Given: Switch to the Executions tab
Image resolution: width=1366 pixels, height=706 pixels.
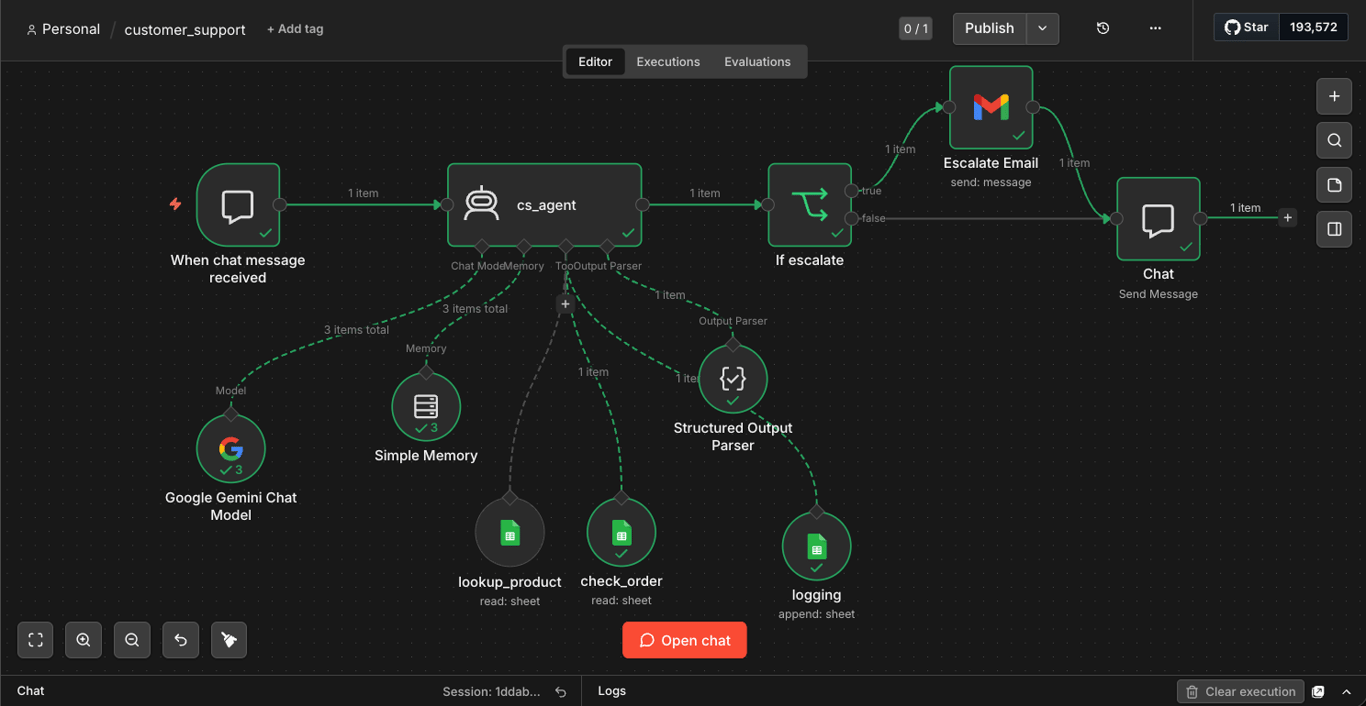Looking at the screenshot, I should point(668,62).
